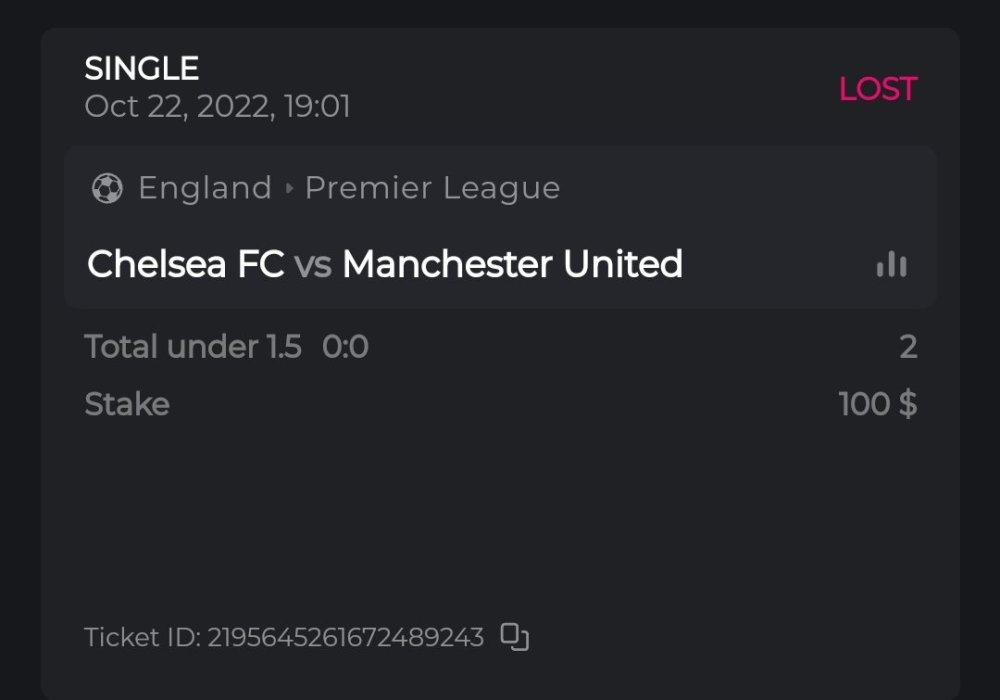Open the Premier League link

point(432,188)
